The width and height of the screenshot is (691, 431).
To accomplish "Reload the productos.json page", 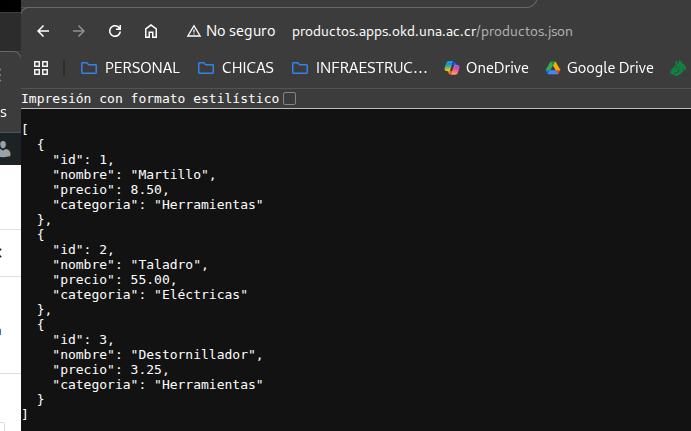I will pyautogui.click(x=115, y=31).
